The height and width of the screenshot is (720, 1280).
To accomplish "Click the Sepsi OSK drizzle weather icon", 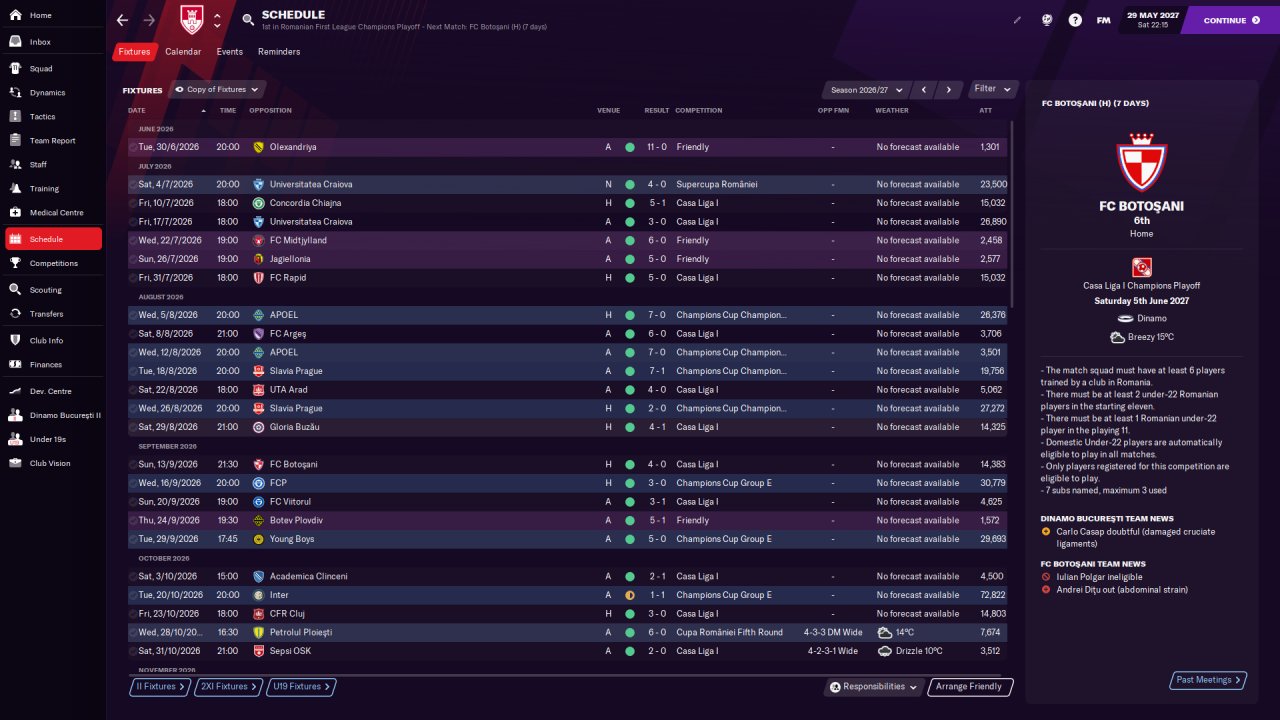I will click(886, 651).
